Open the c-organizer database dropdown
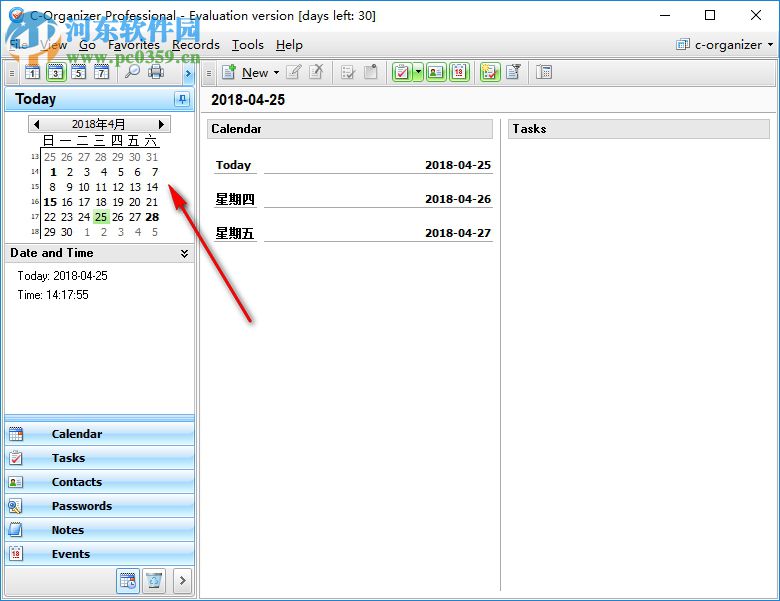 point(724,45)
